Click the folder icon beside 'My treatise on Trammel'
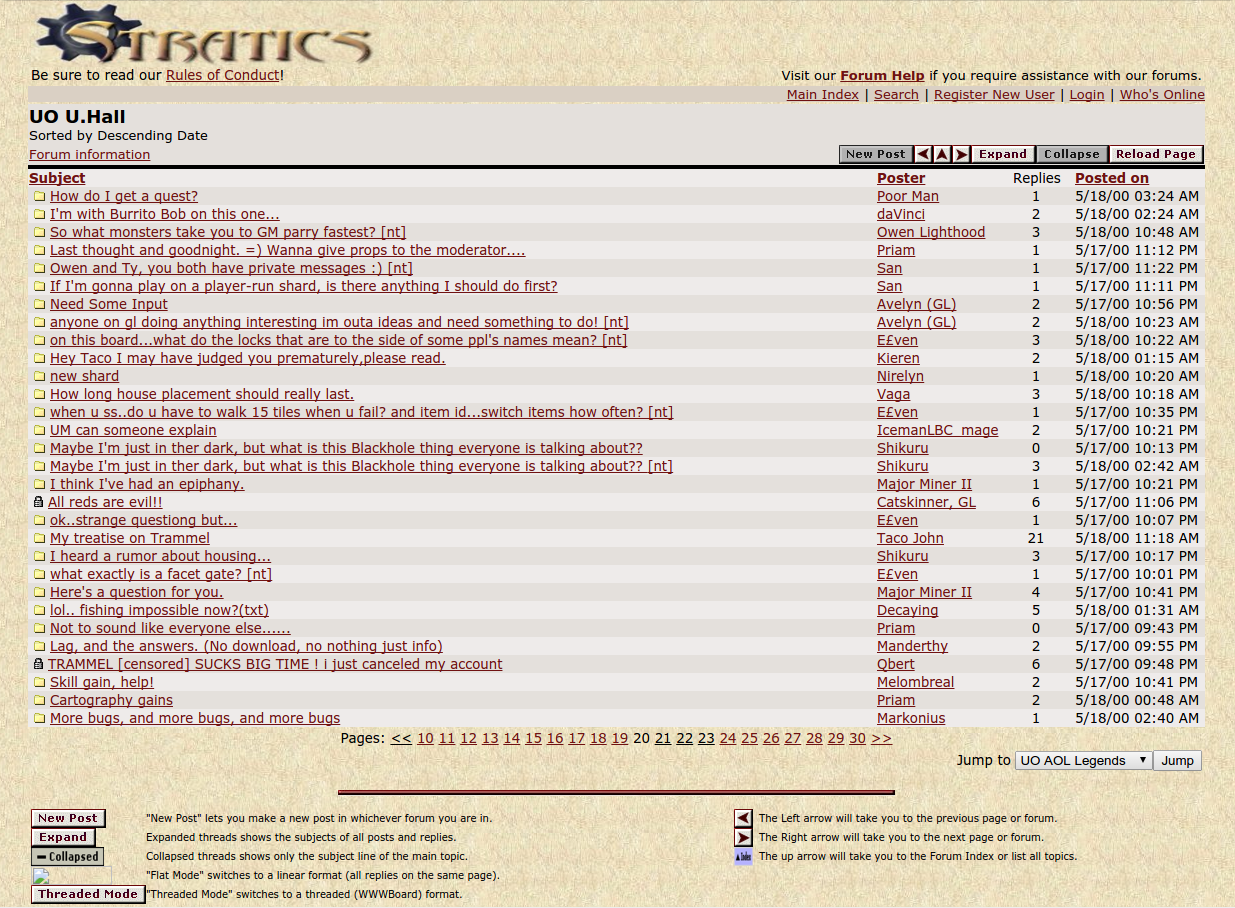 (40, 539)
